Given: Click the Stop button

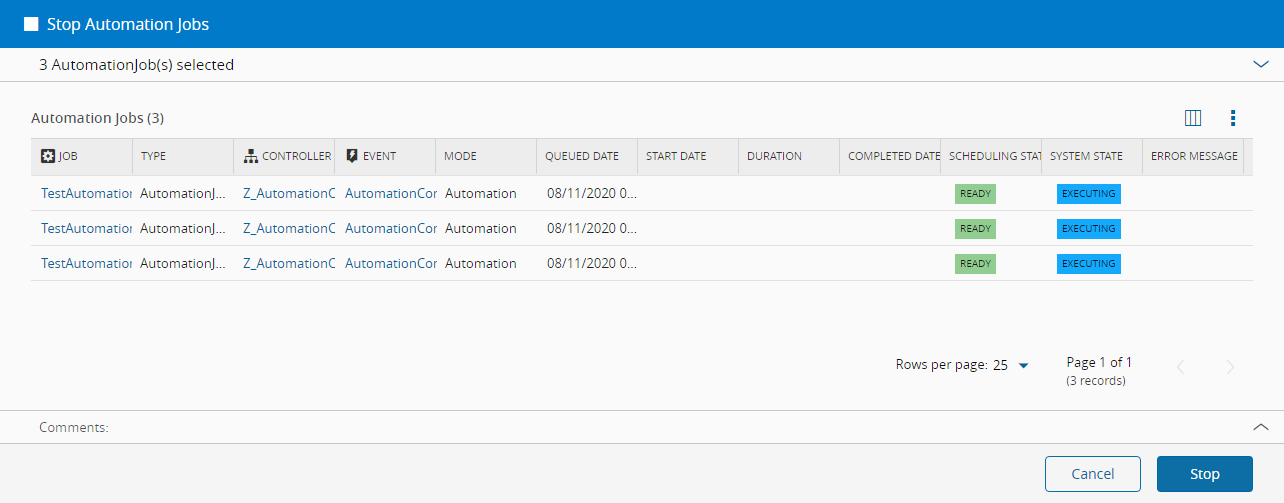Looking at the screenshot, I should click(x=1205, y=474).
